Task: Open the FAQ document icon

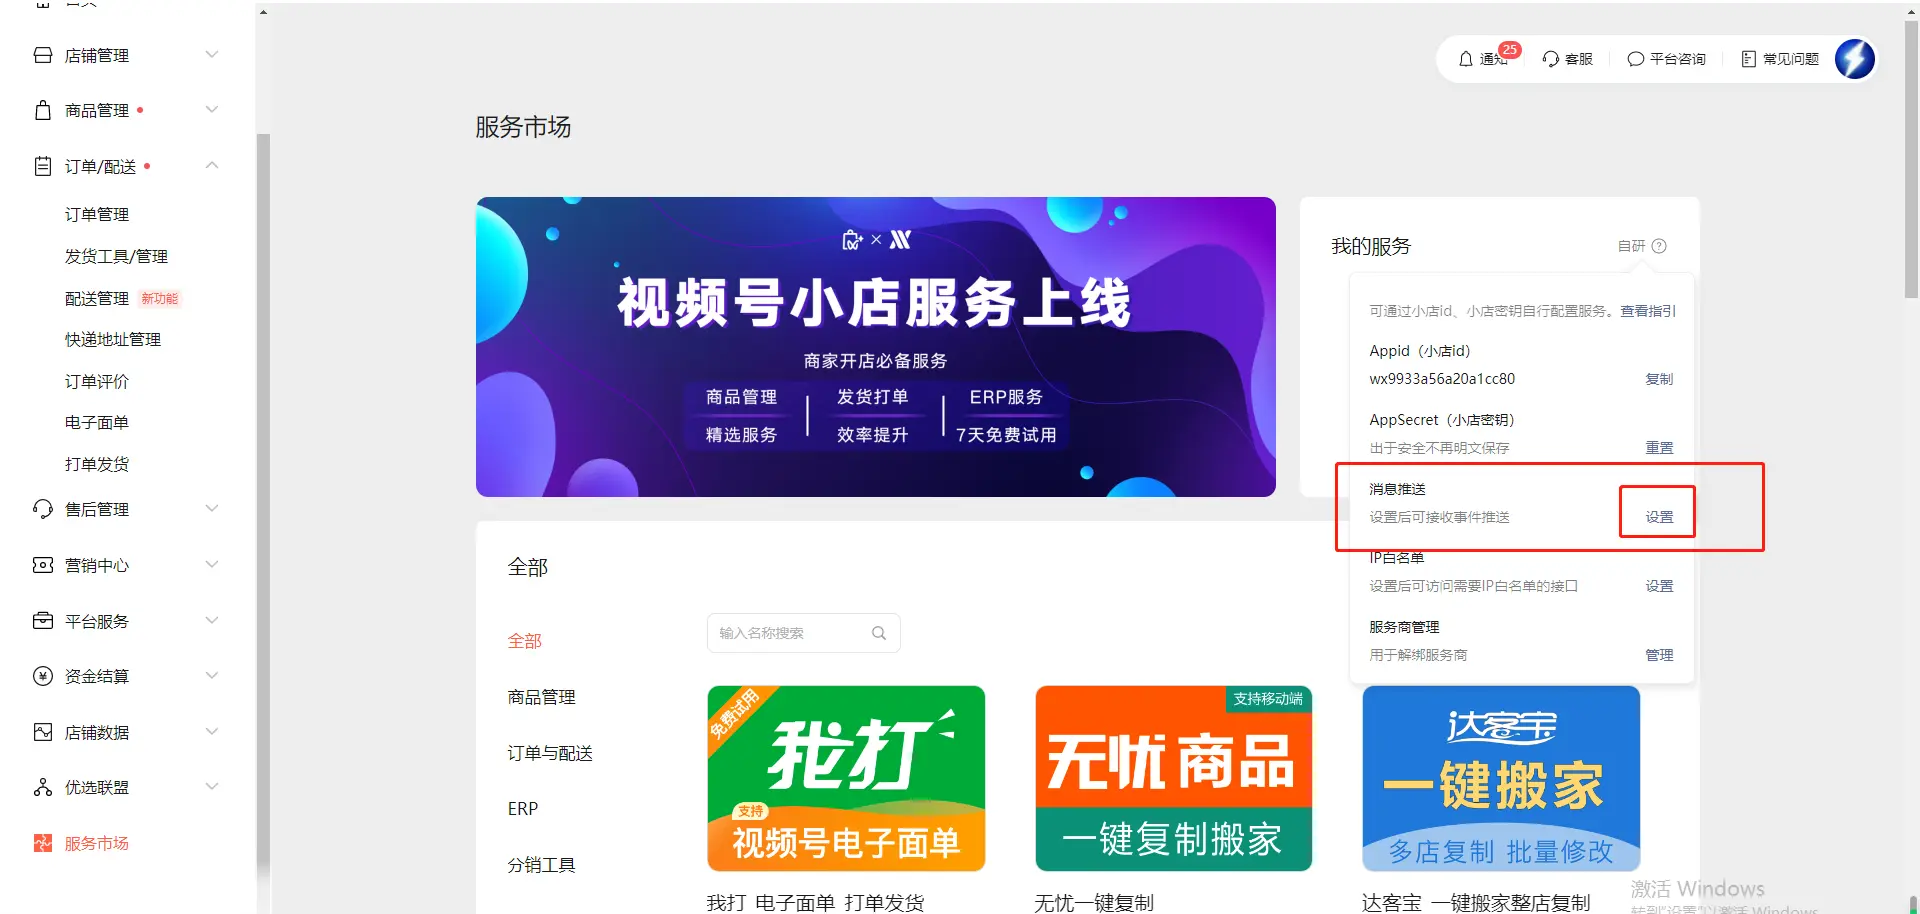Action: (x=1749, y=59)
